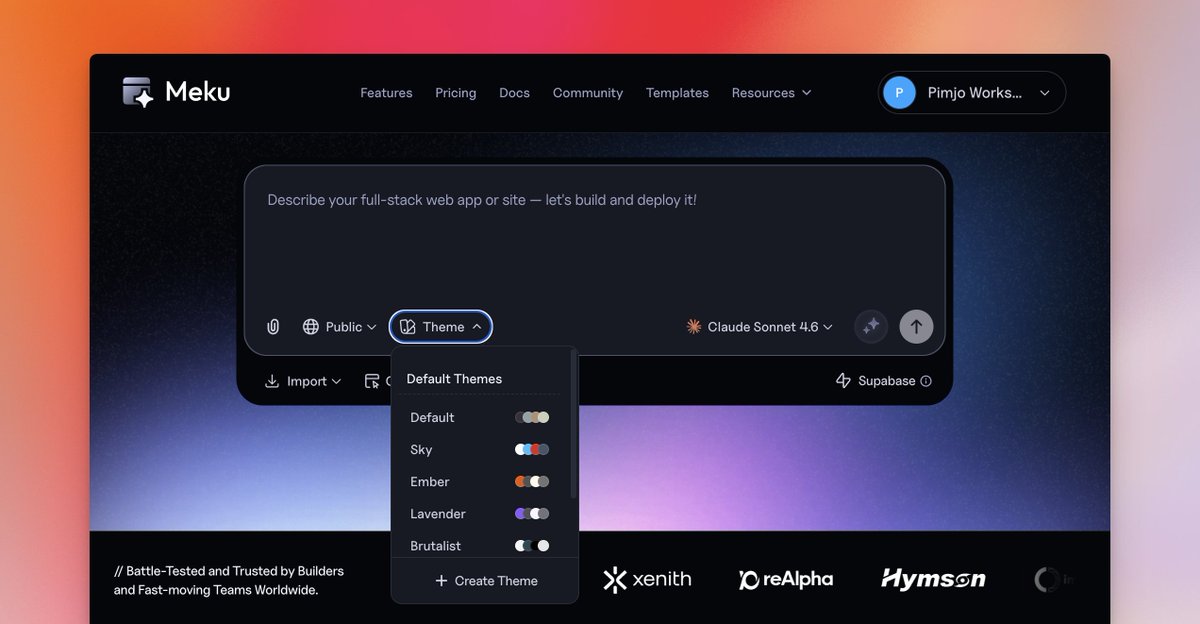Choose the Ember theme
Screen dimensions: 1200x624
point(481,482)
